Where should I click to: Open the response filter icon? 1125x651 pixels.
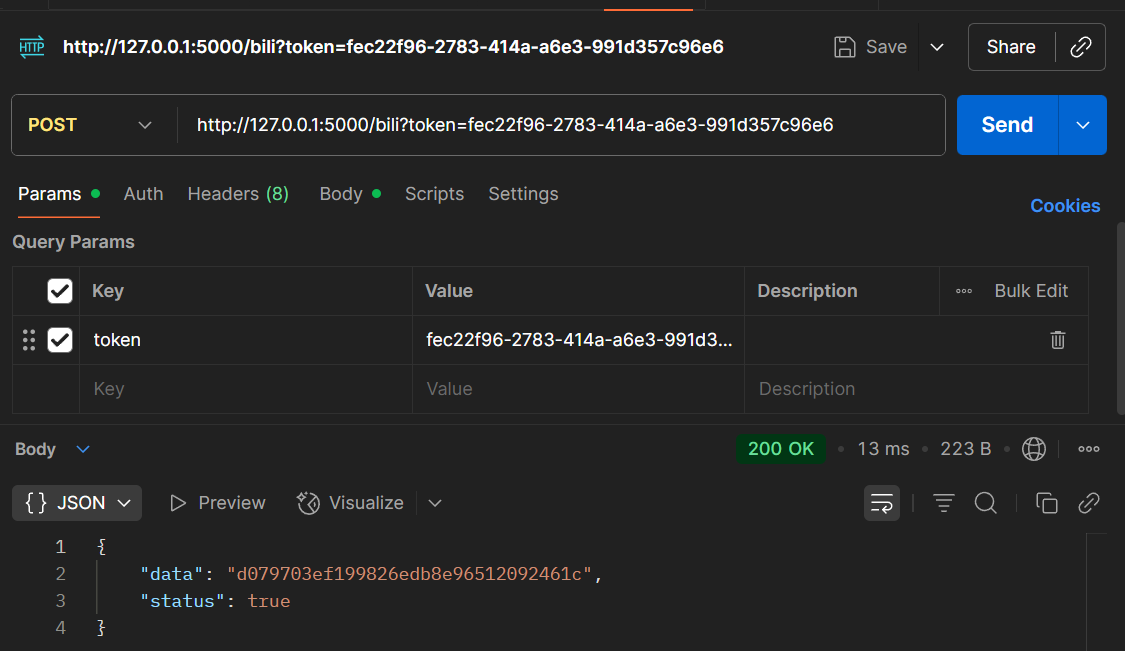(943, 503)
